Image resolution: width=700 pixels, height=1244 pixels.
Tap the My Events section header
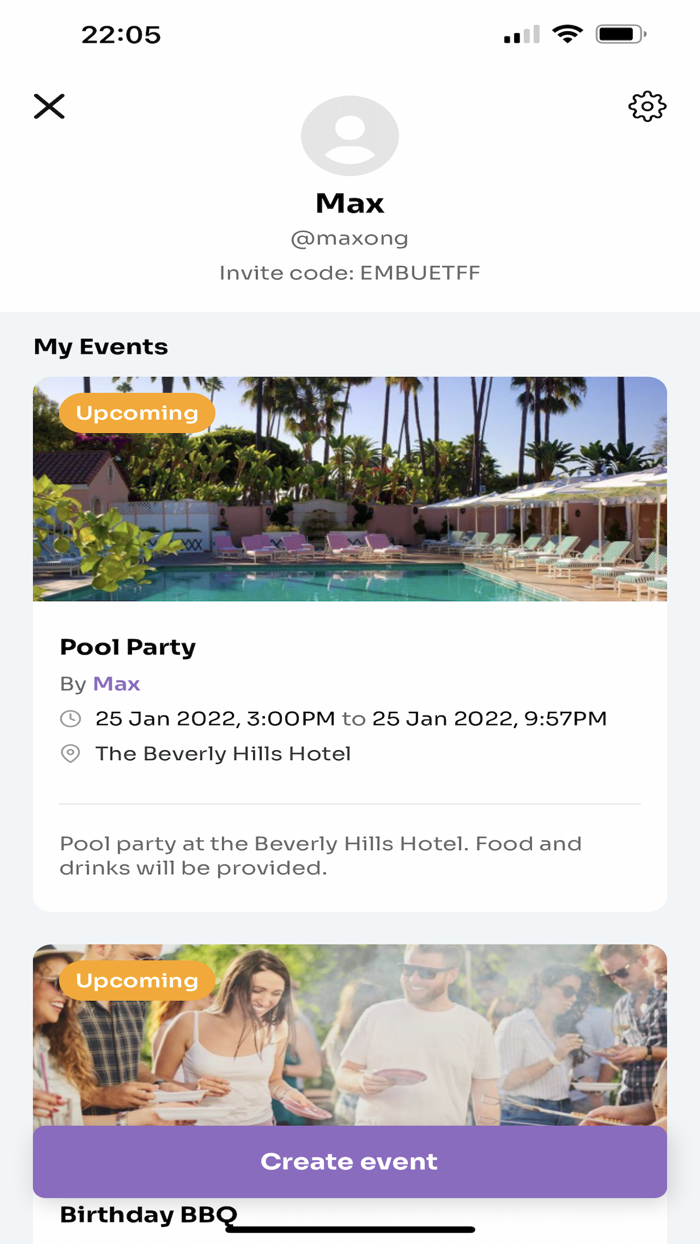pyautogui.click(x=100, y=346)
